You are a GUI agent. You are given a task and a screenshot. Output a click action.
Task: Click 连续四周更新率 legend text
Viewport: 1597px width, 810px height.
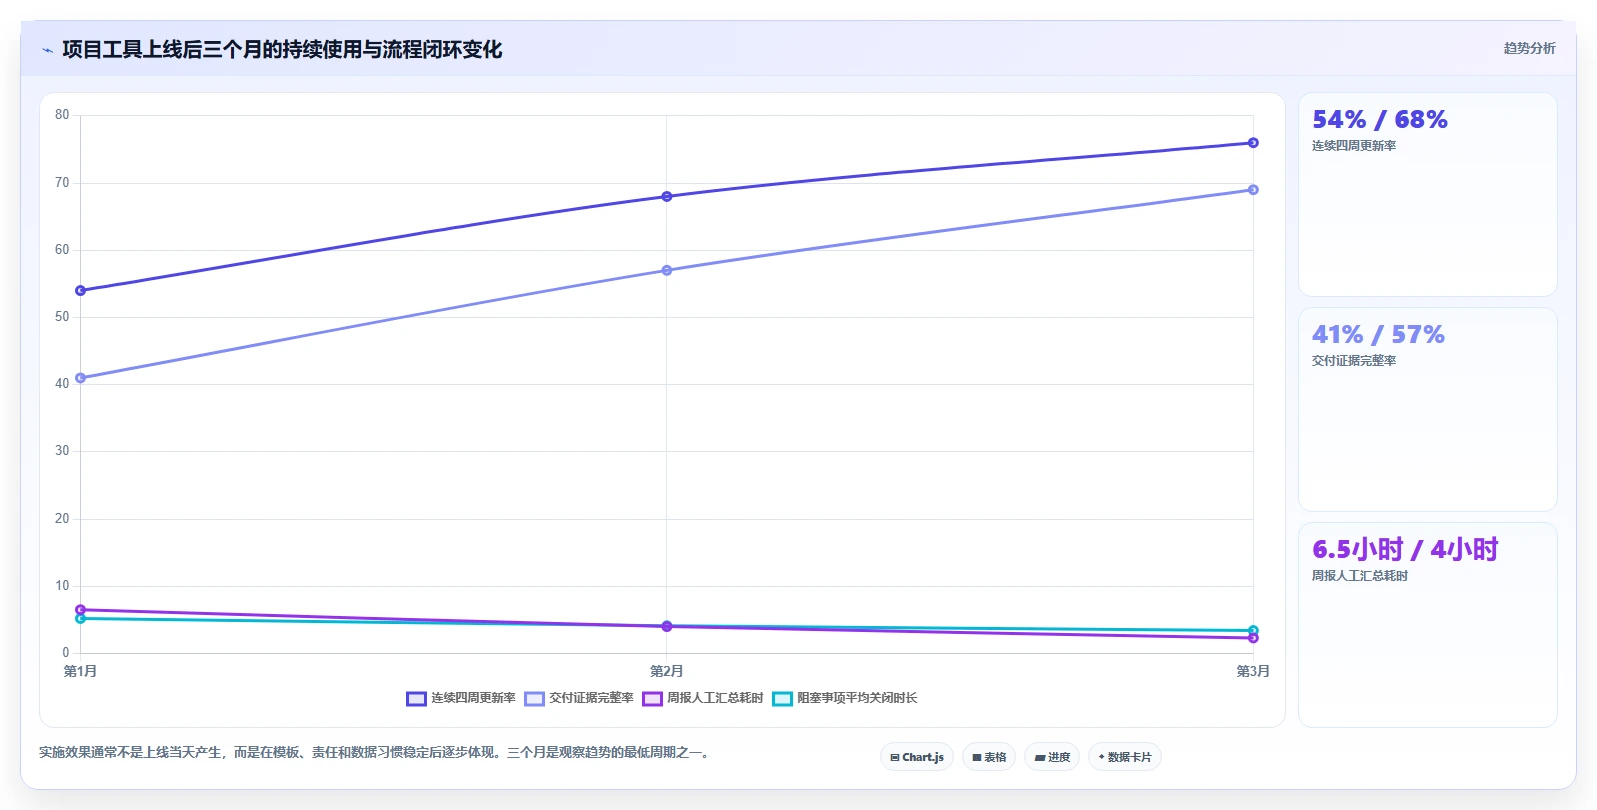coord(473,698)
